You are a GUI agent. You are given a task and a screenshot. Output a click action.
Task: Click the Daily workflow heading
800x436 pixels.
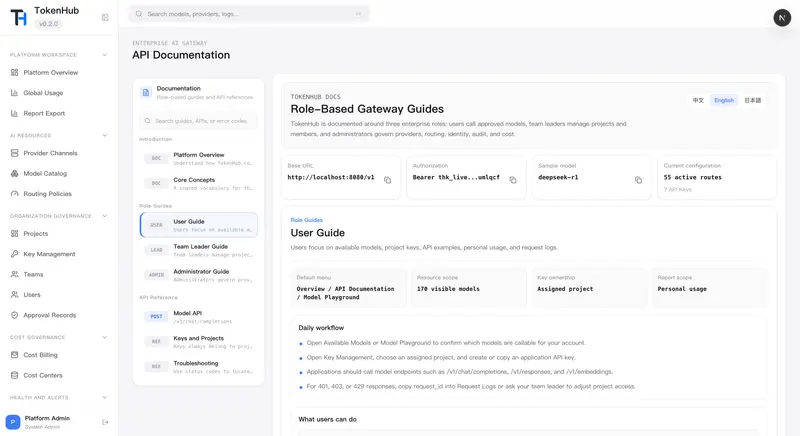321,328
